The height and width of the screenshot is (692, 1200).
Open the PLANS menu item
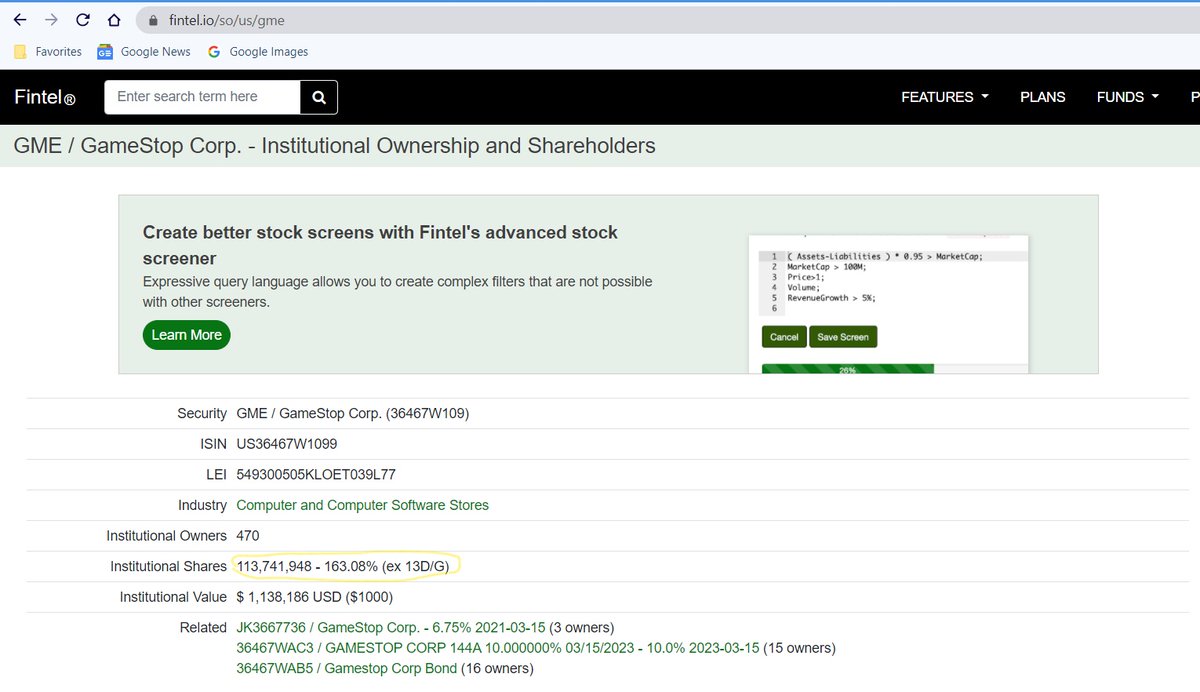1043,97
